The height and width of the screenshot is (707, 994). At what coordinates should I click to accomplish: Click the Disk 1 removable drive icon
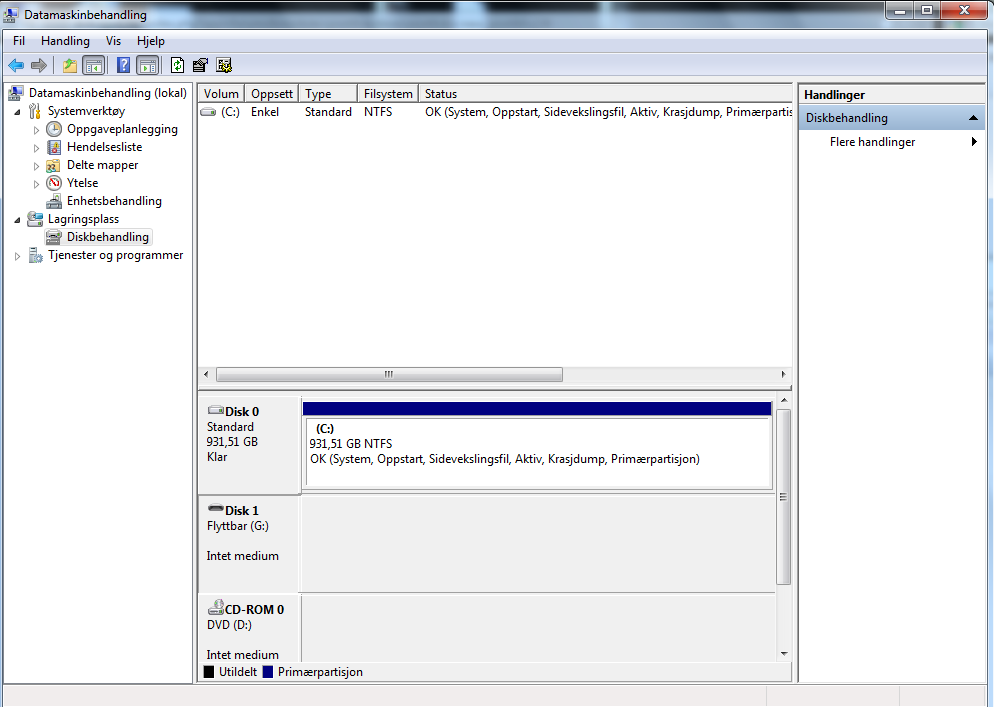pos(216,509)
